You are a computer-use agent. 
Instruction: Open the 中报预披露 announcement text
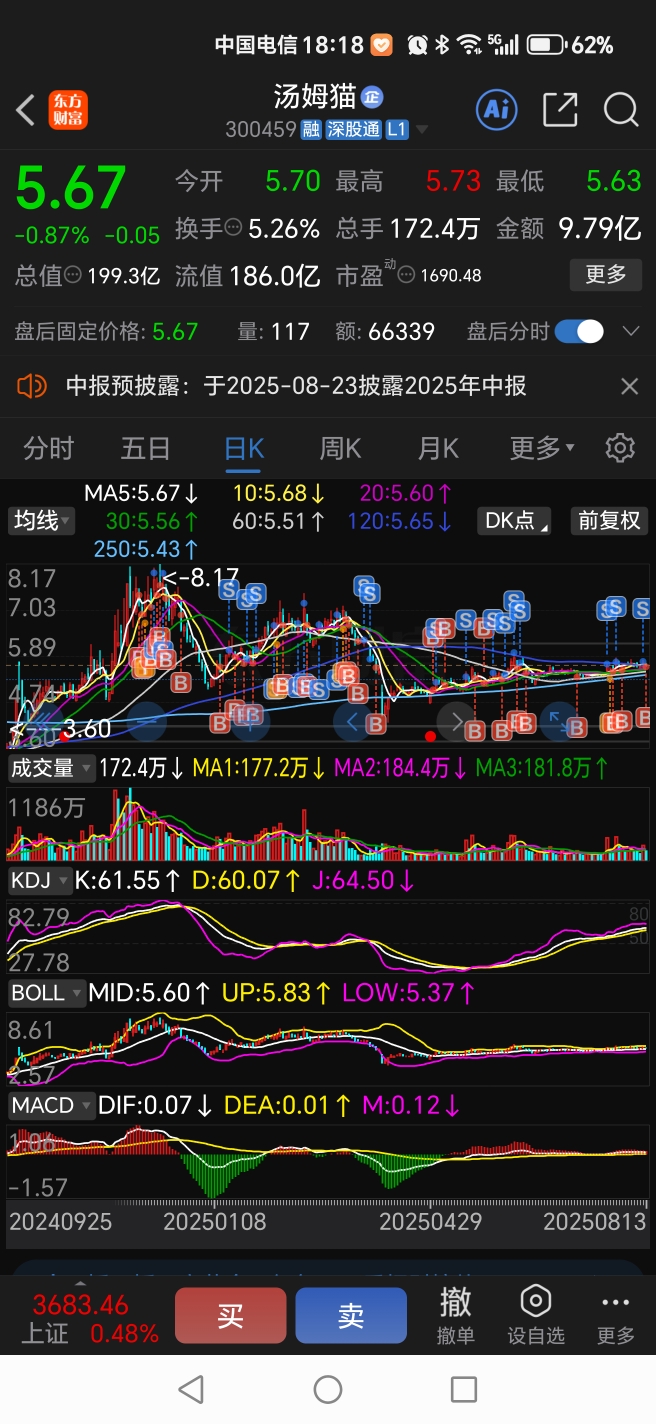296,386
